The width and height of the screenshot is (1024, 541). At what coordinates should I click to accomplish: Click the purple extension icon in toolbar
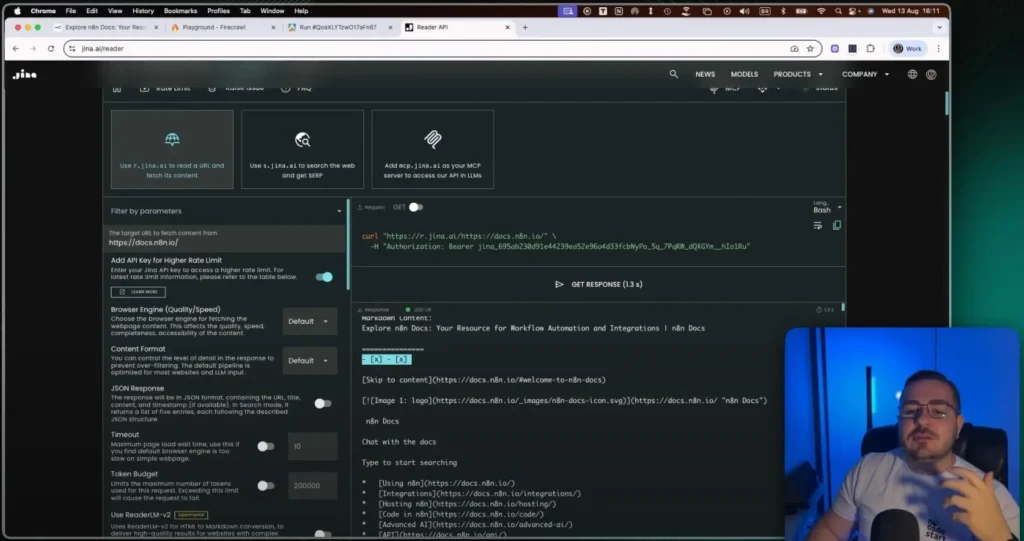pyautogui.click(x=835, y=48)
